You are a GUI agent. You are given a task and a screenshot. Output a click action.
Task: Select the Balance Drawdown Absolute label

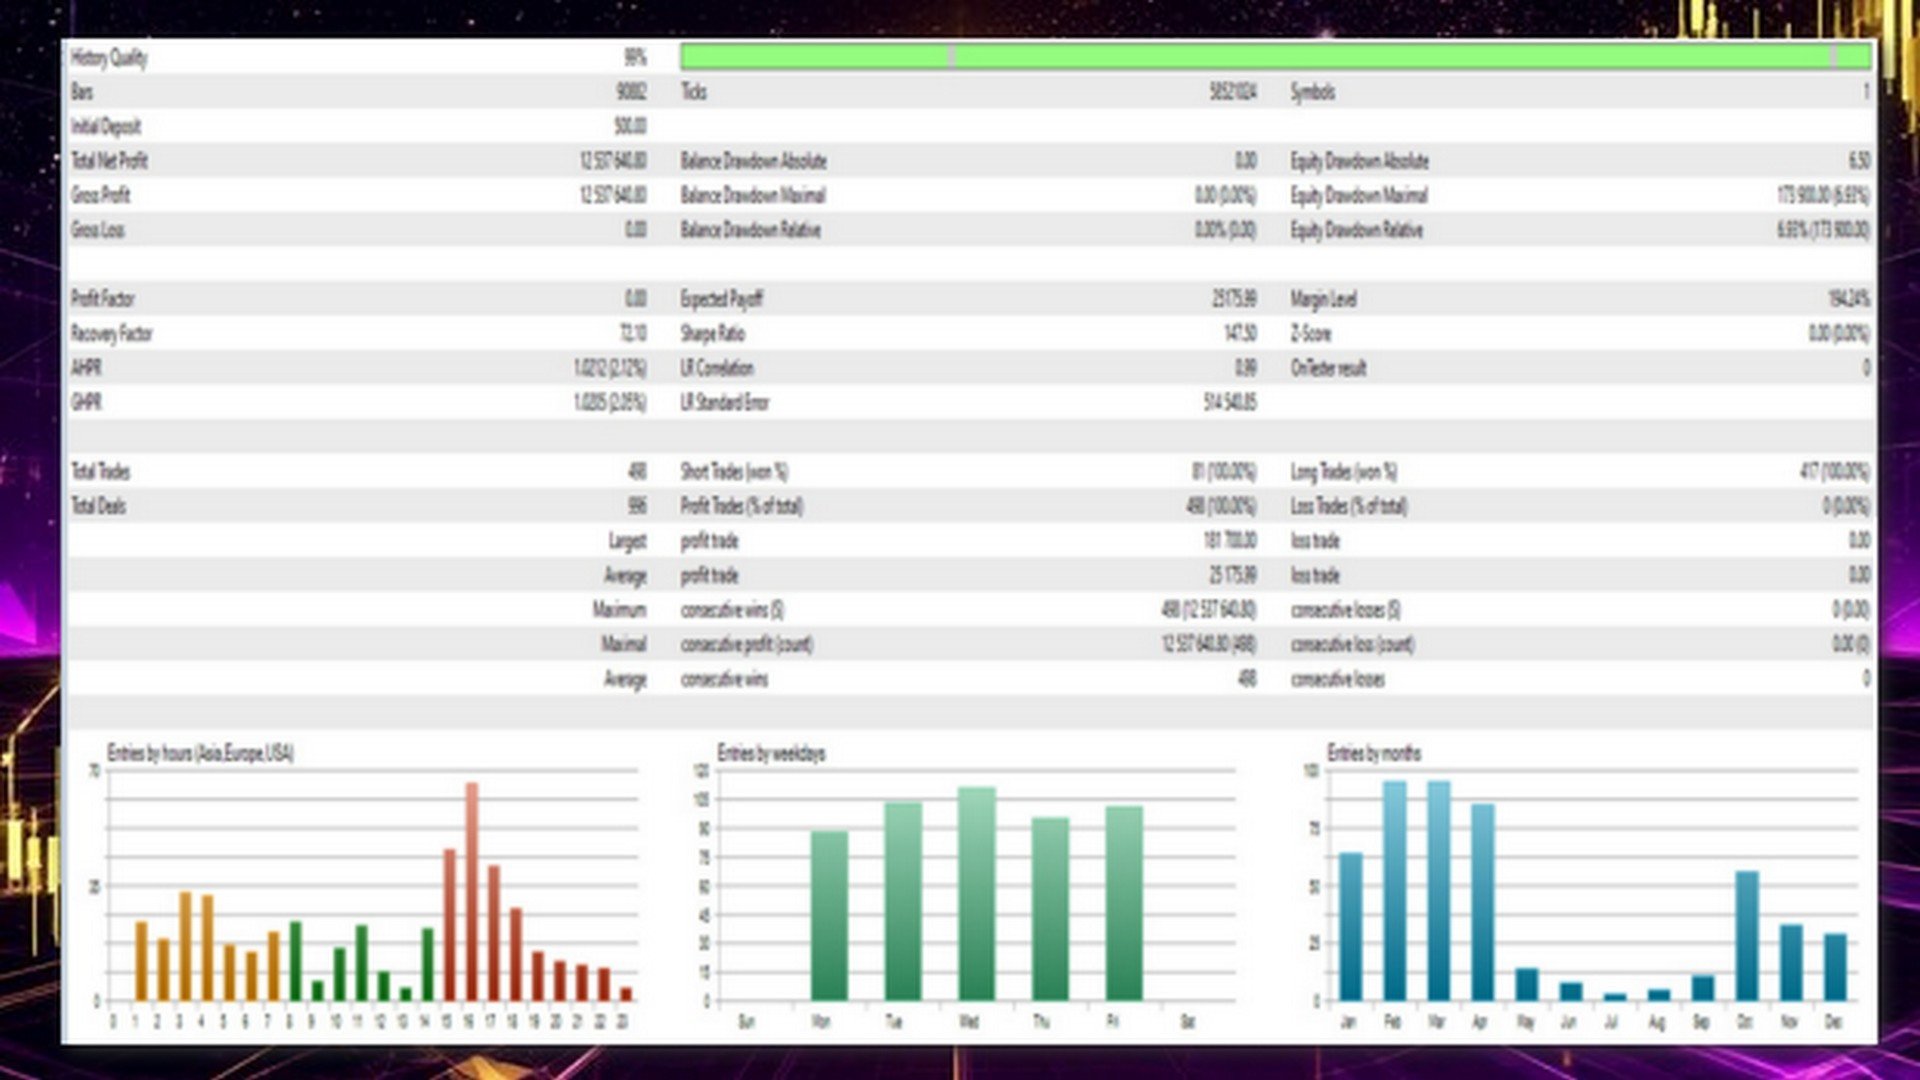point(754,161)
